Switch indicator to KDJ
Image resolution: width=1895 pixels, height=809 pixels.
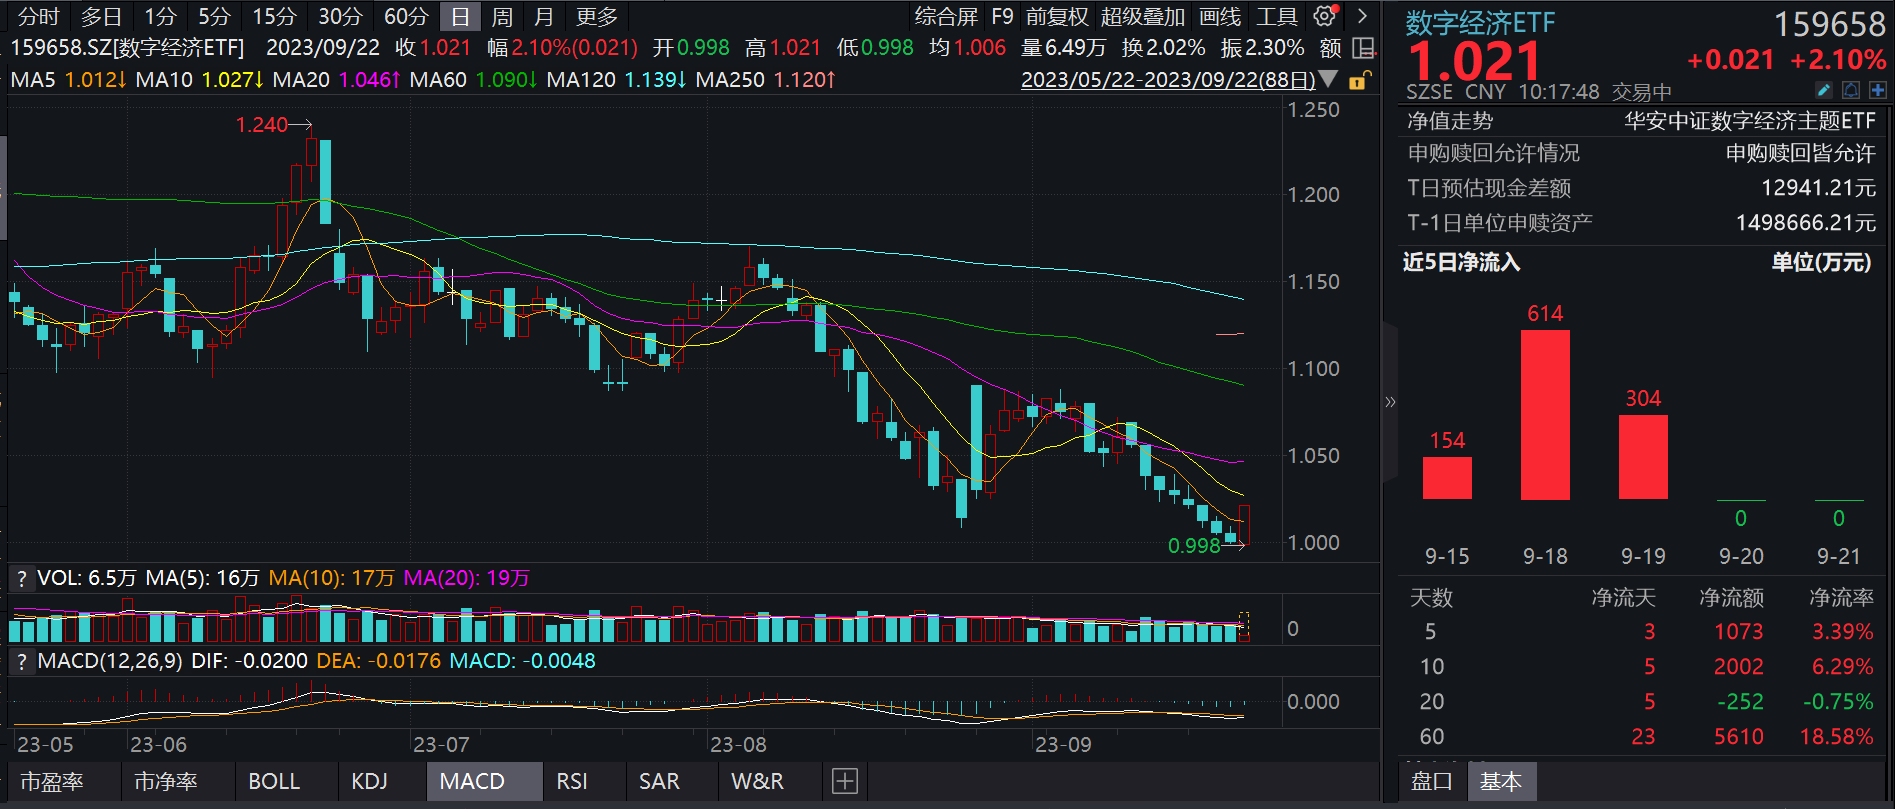(369, 781)
